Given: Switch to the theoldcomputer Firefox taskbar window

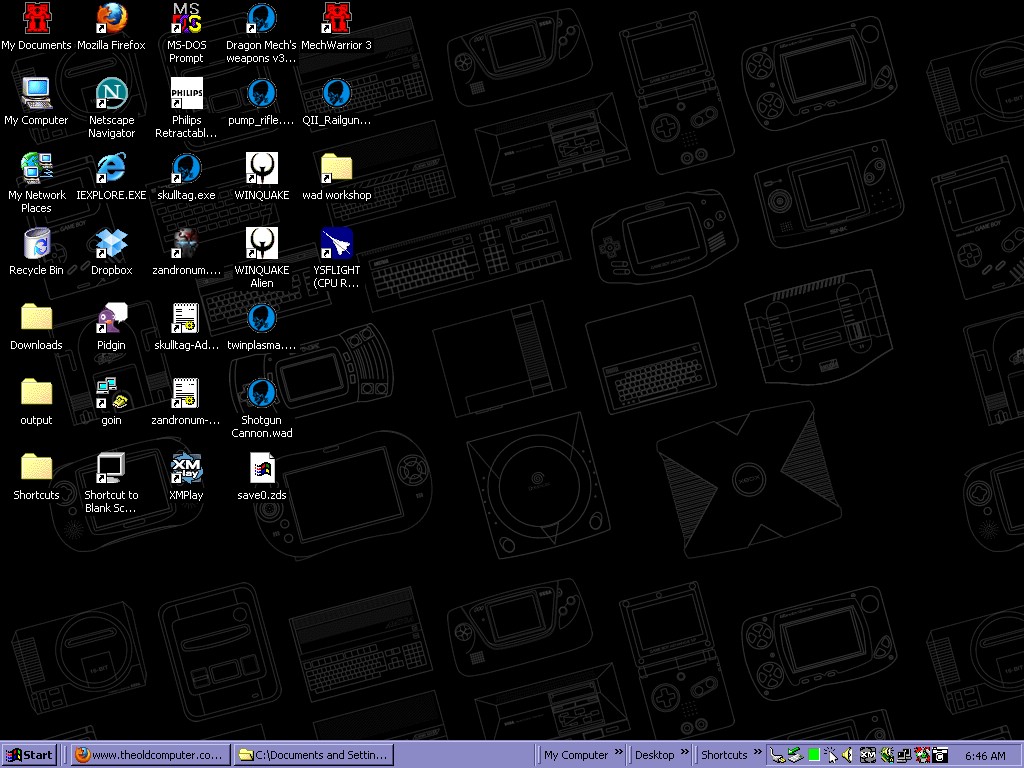Looking at the screenshot, I should [150, 755].
